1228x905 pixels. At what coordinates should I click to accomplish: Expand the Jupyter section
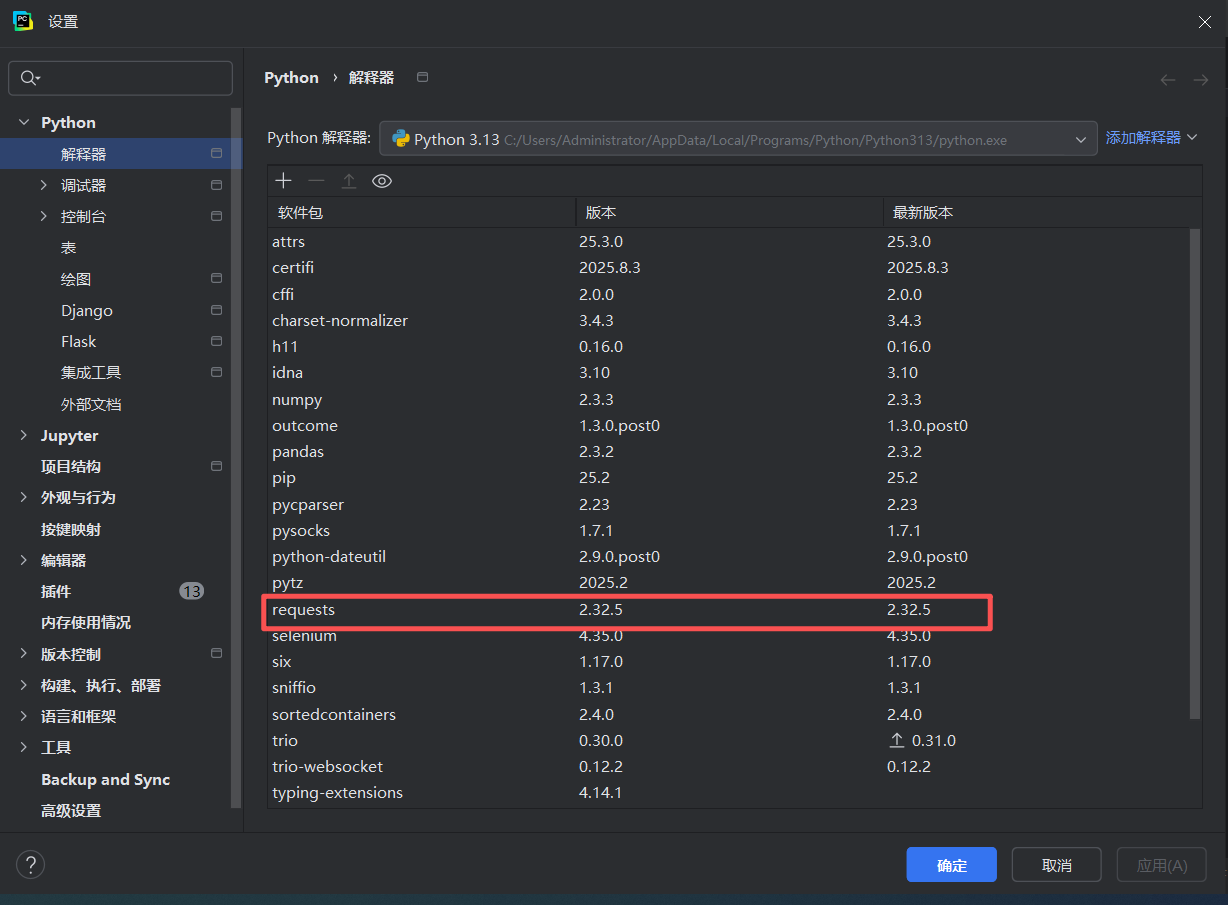coord(24,435)
